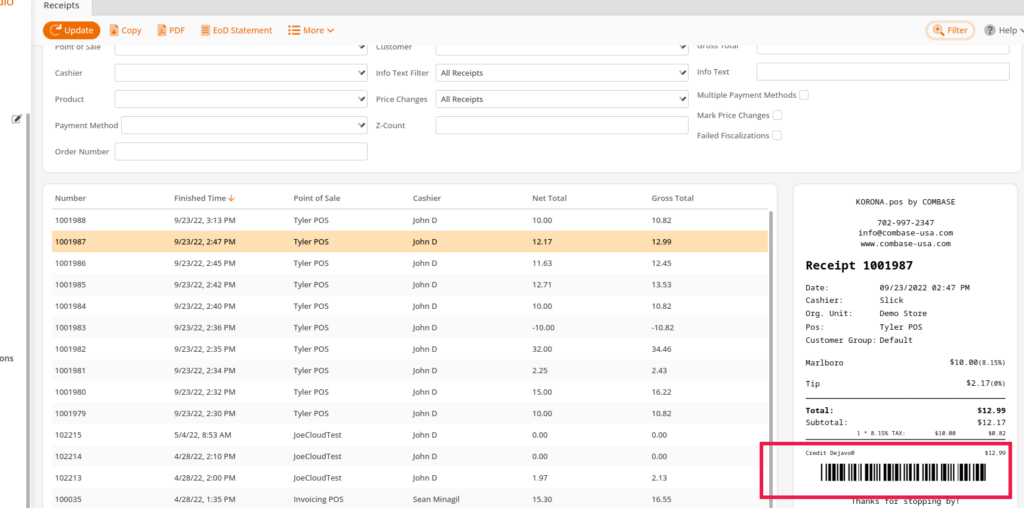
Task: Enable Failed Fiscalizations checkbox
Action: coord(776,135)
